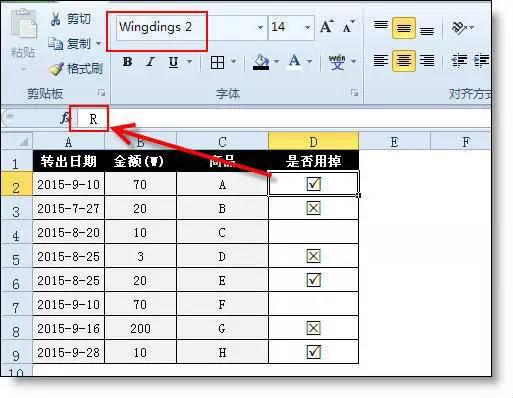Screen dimensions: 513x398
Task: Expand the font name dropdown list
Action: 260,27
